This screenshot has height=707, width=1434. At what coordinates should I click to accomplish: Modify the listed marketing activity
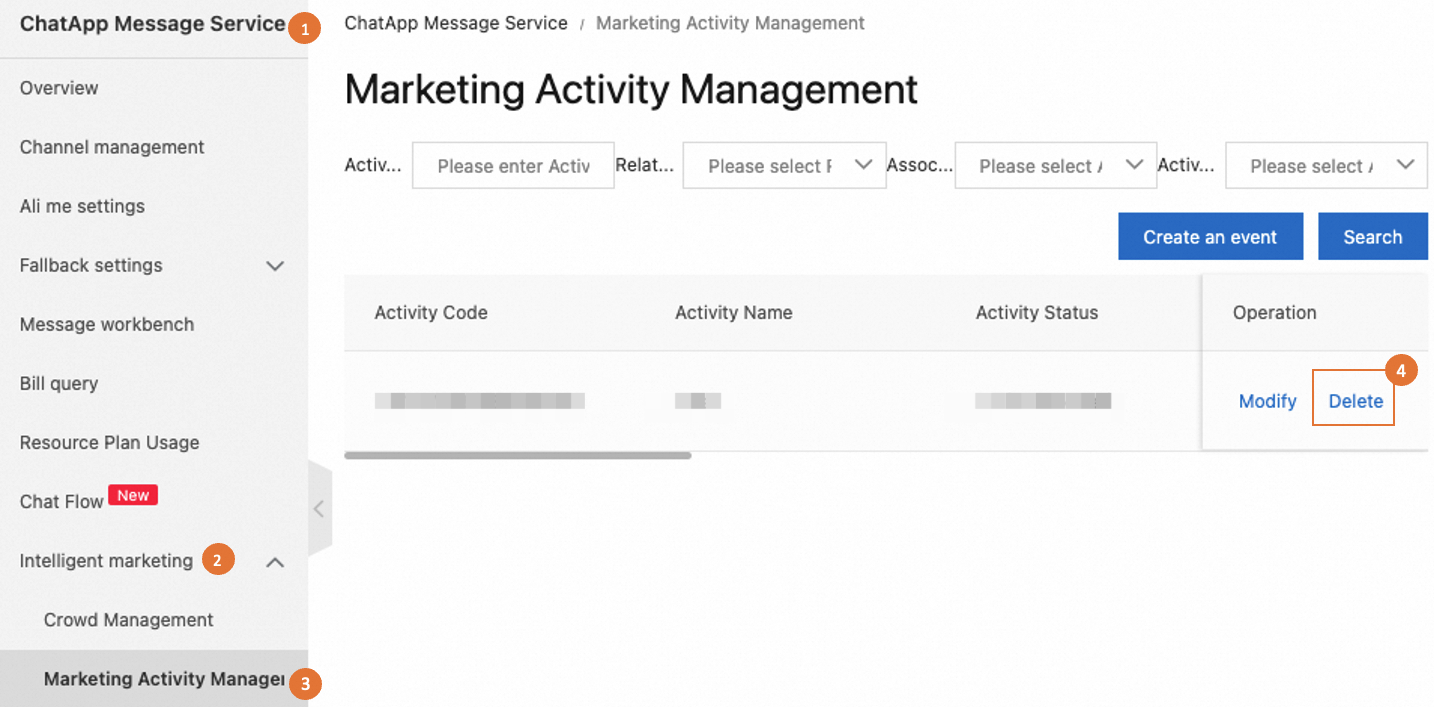click(1267, 401)
